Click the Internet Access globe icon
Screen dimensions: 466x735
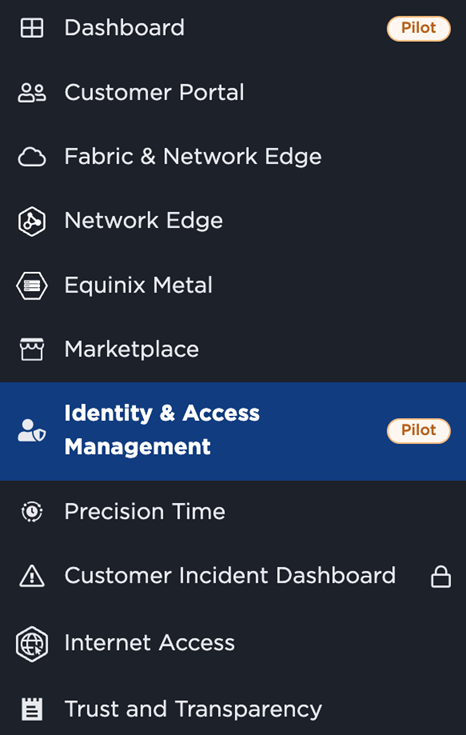click(x=32, y=644)
